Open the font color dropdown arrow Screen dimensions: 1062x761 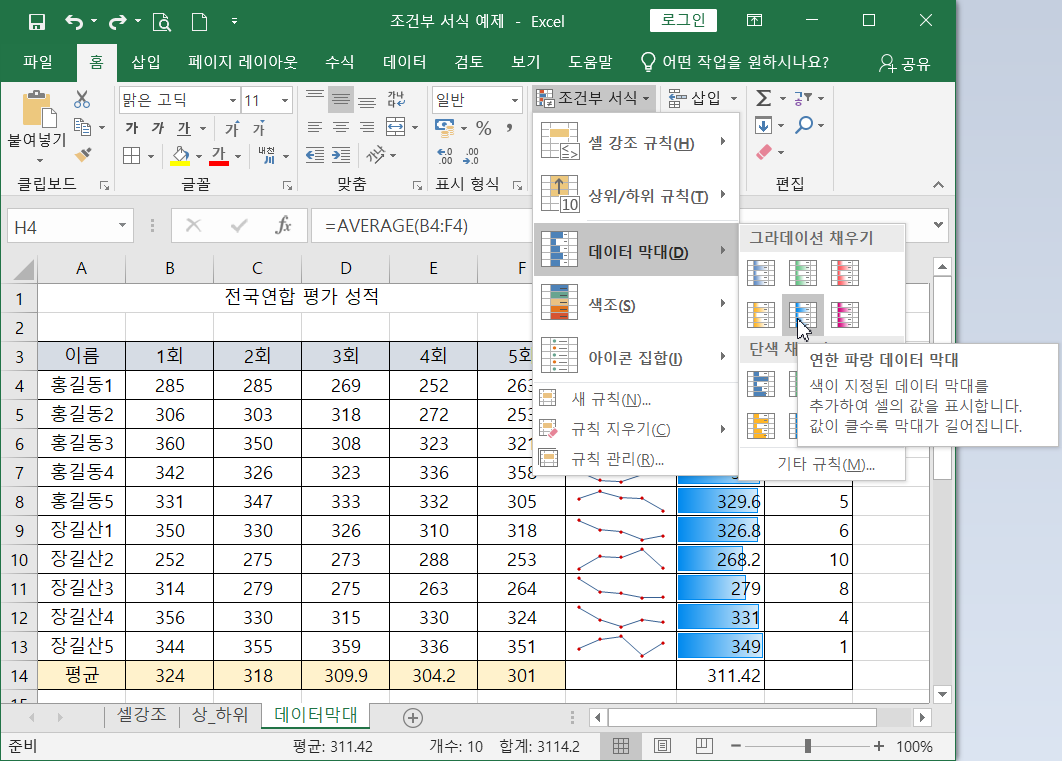(238, 156)
